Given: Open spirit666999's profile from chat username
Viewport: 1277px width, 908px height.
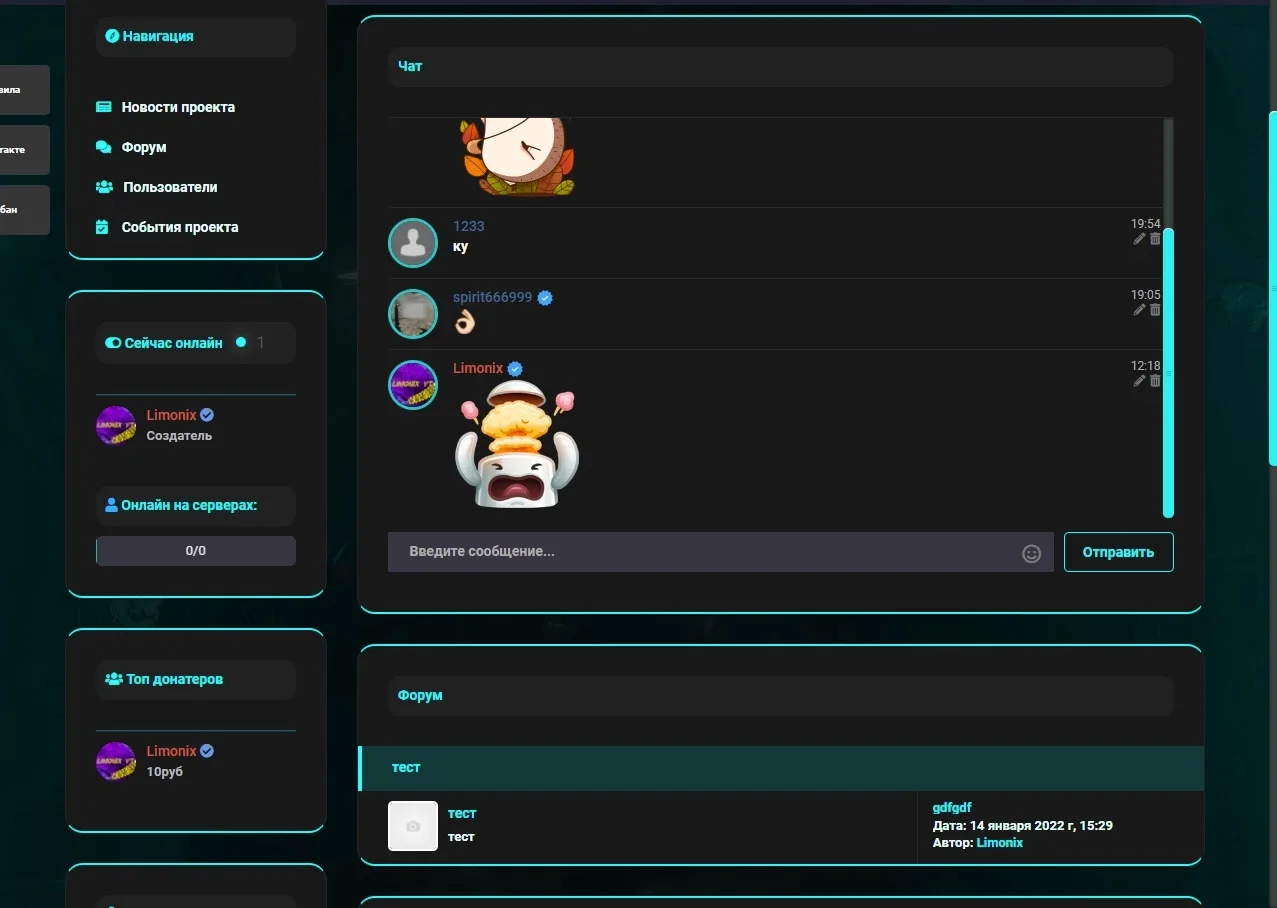Looking at the screenshot, I should click(x=492, y=297).
